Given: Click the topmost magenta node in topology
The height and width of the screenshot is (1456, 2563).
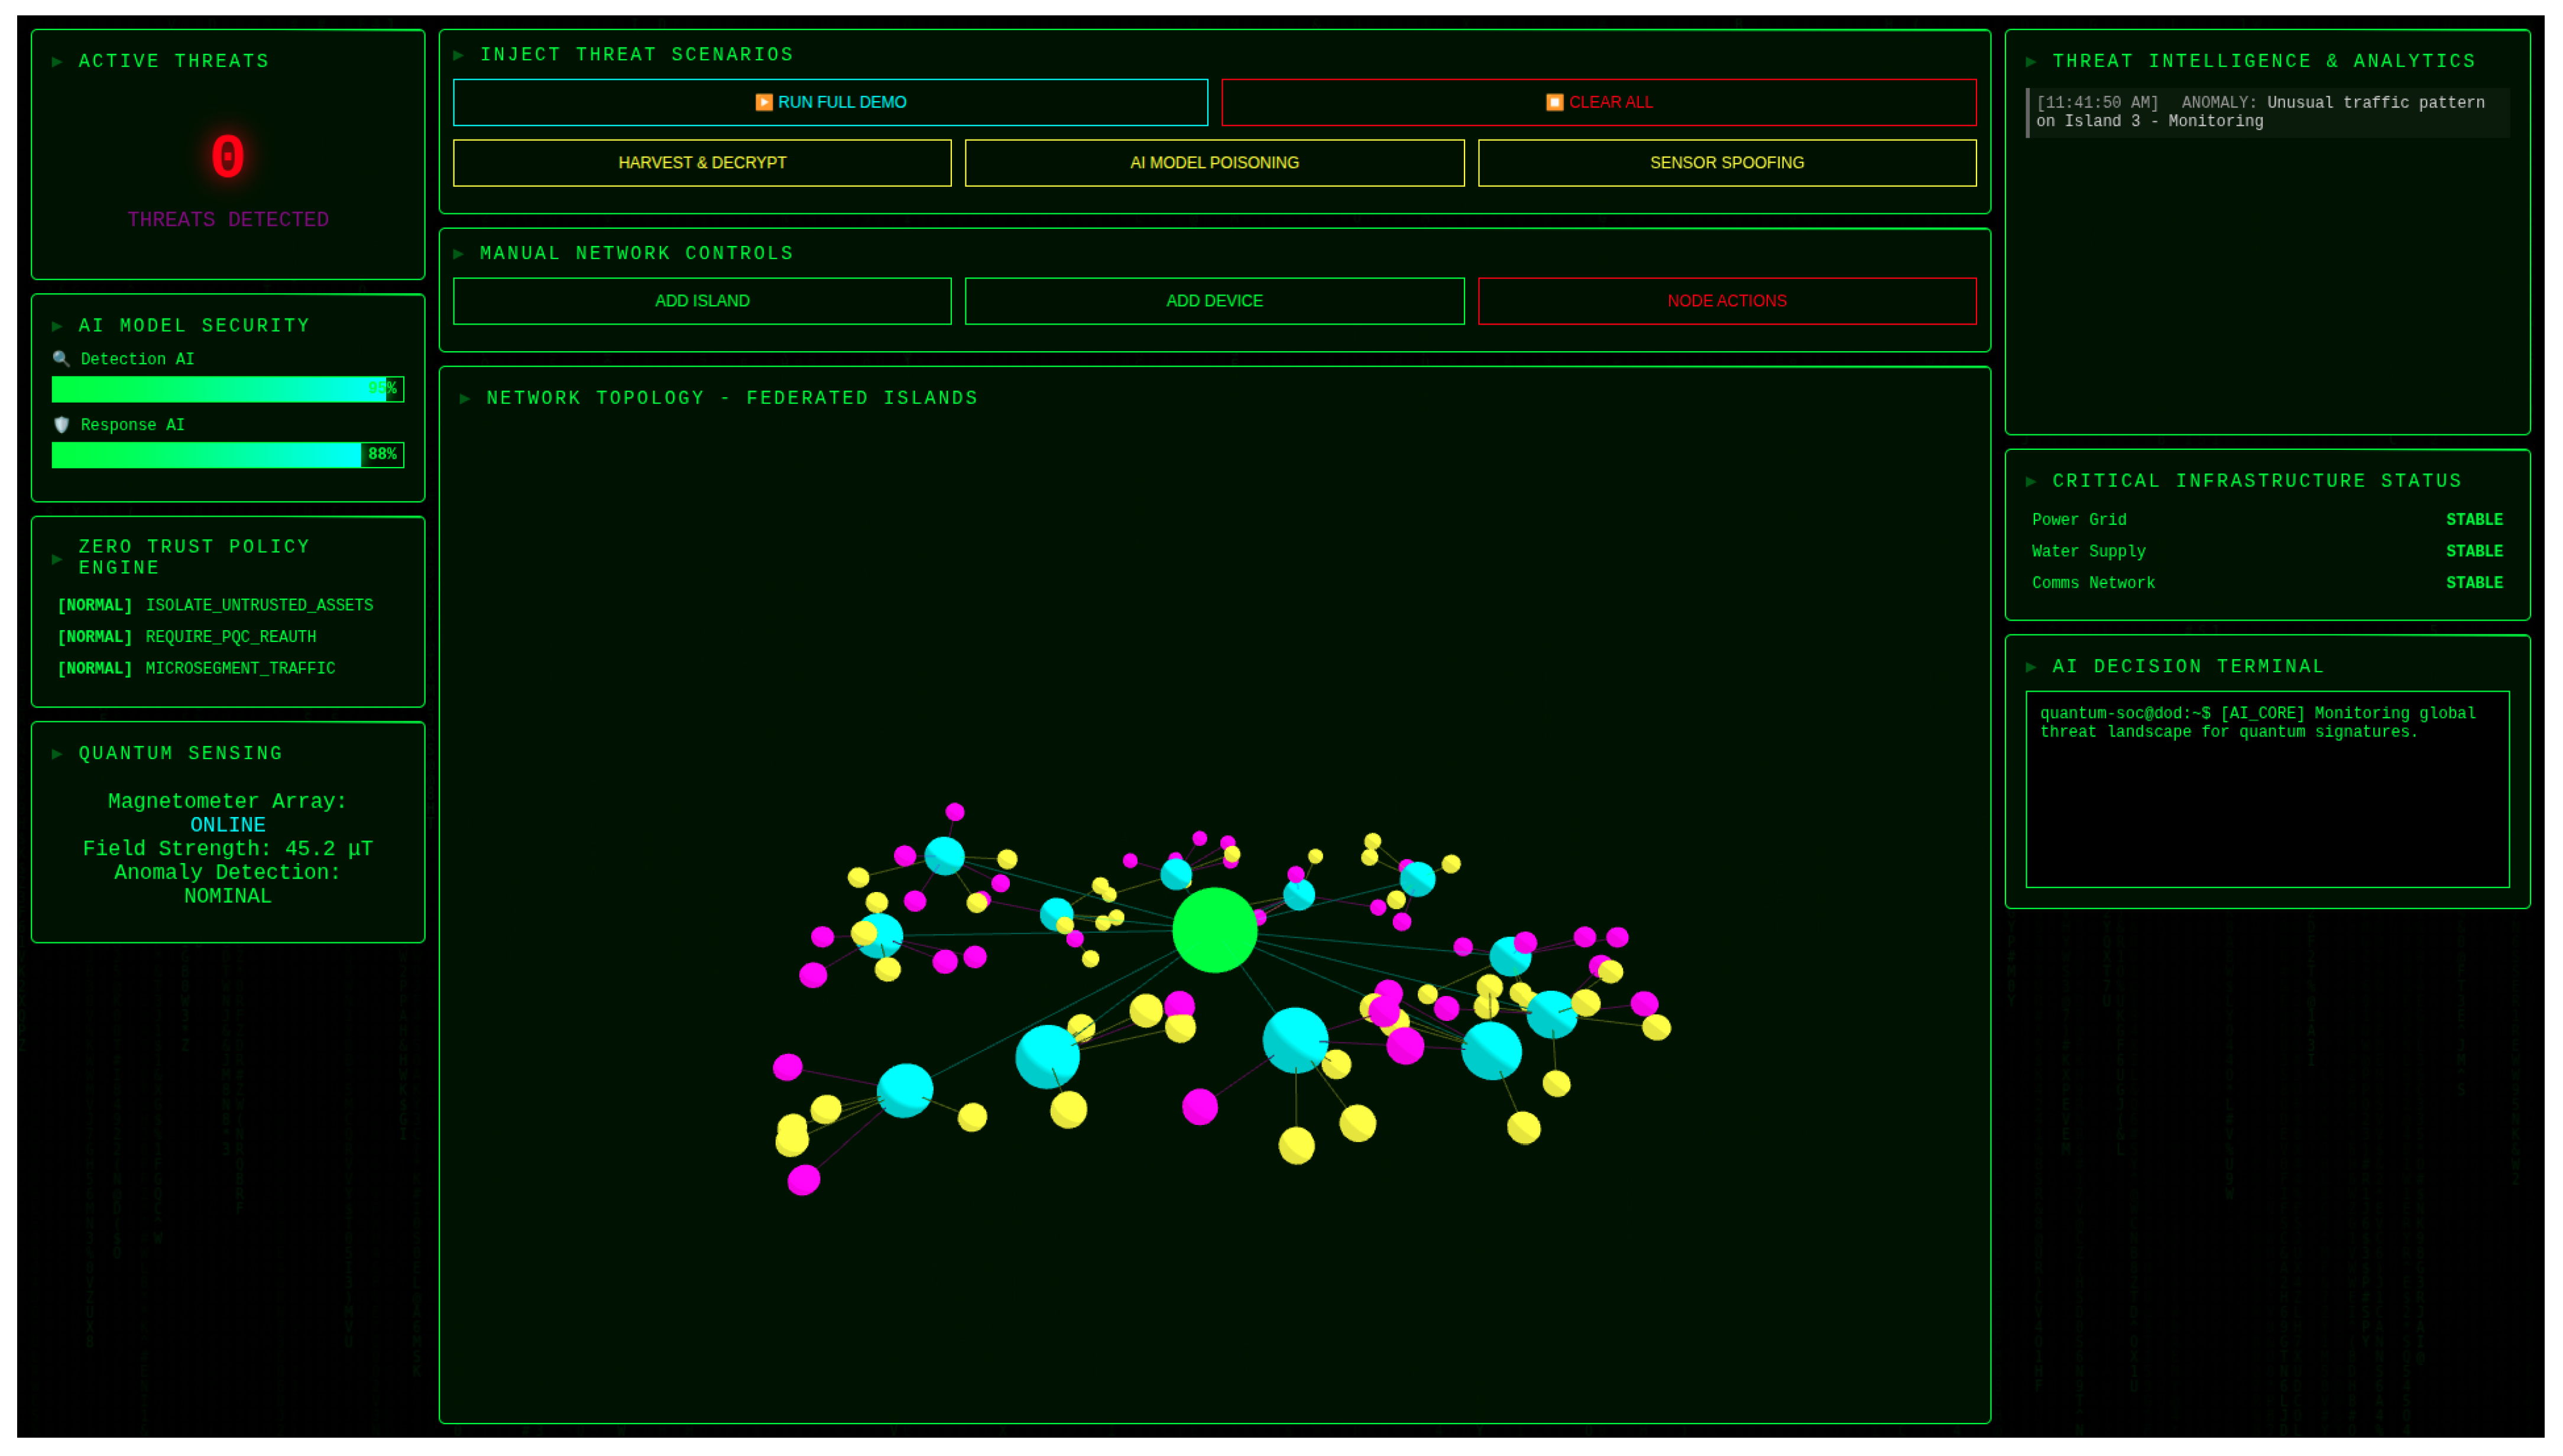Looking at the screenshot, I should click(x=955, y=812).
